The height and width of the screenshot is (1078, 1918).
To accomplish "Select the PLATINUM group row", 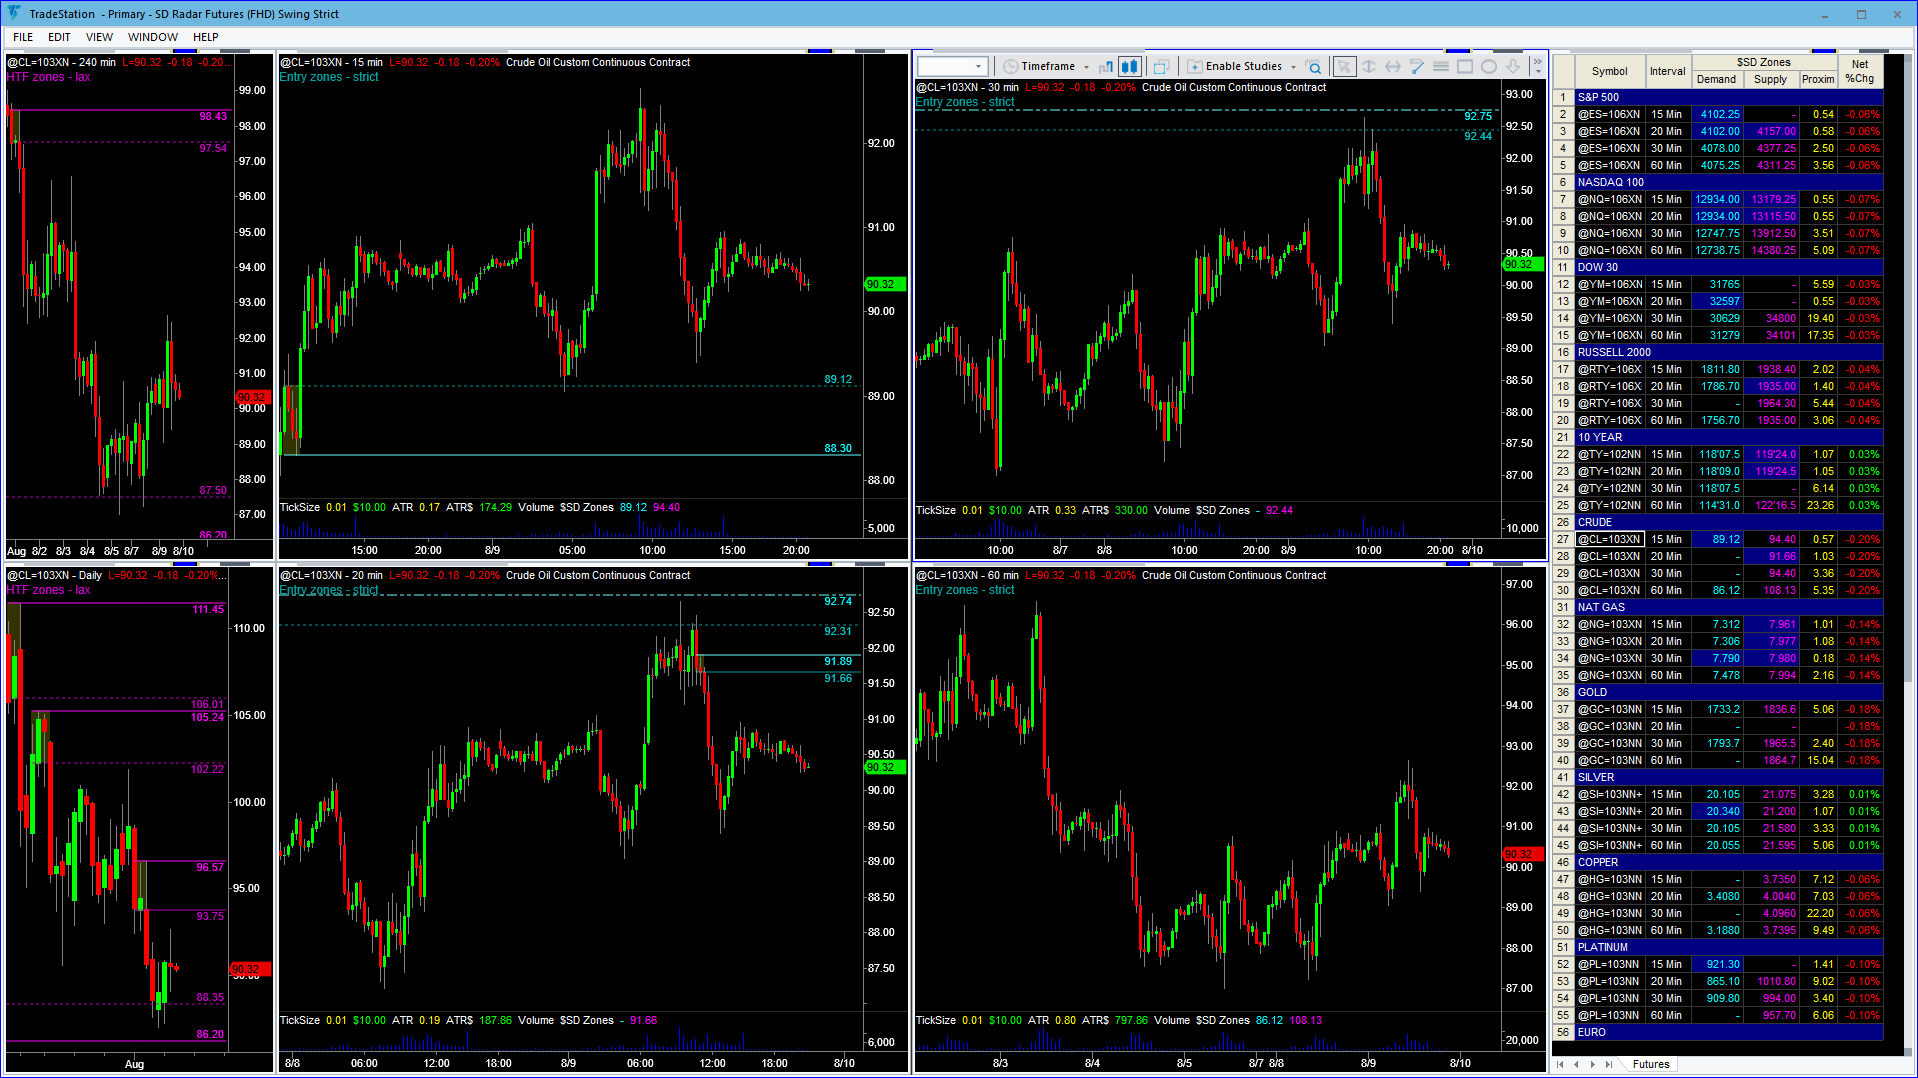I will pos(1729,948).
